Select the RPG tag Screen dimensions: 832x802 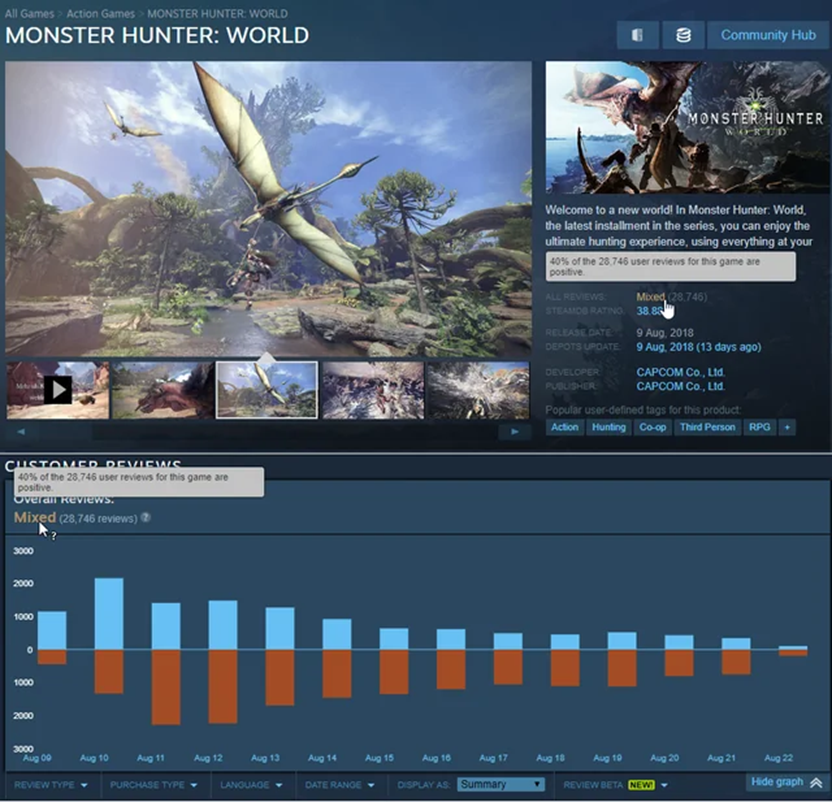tap(759, 427)
